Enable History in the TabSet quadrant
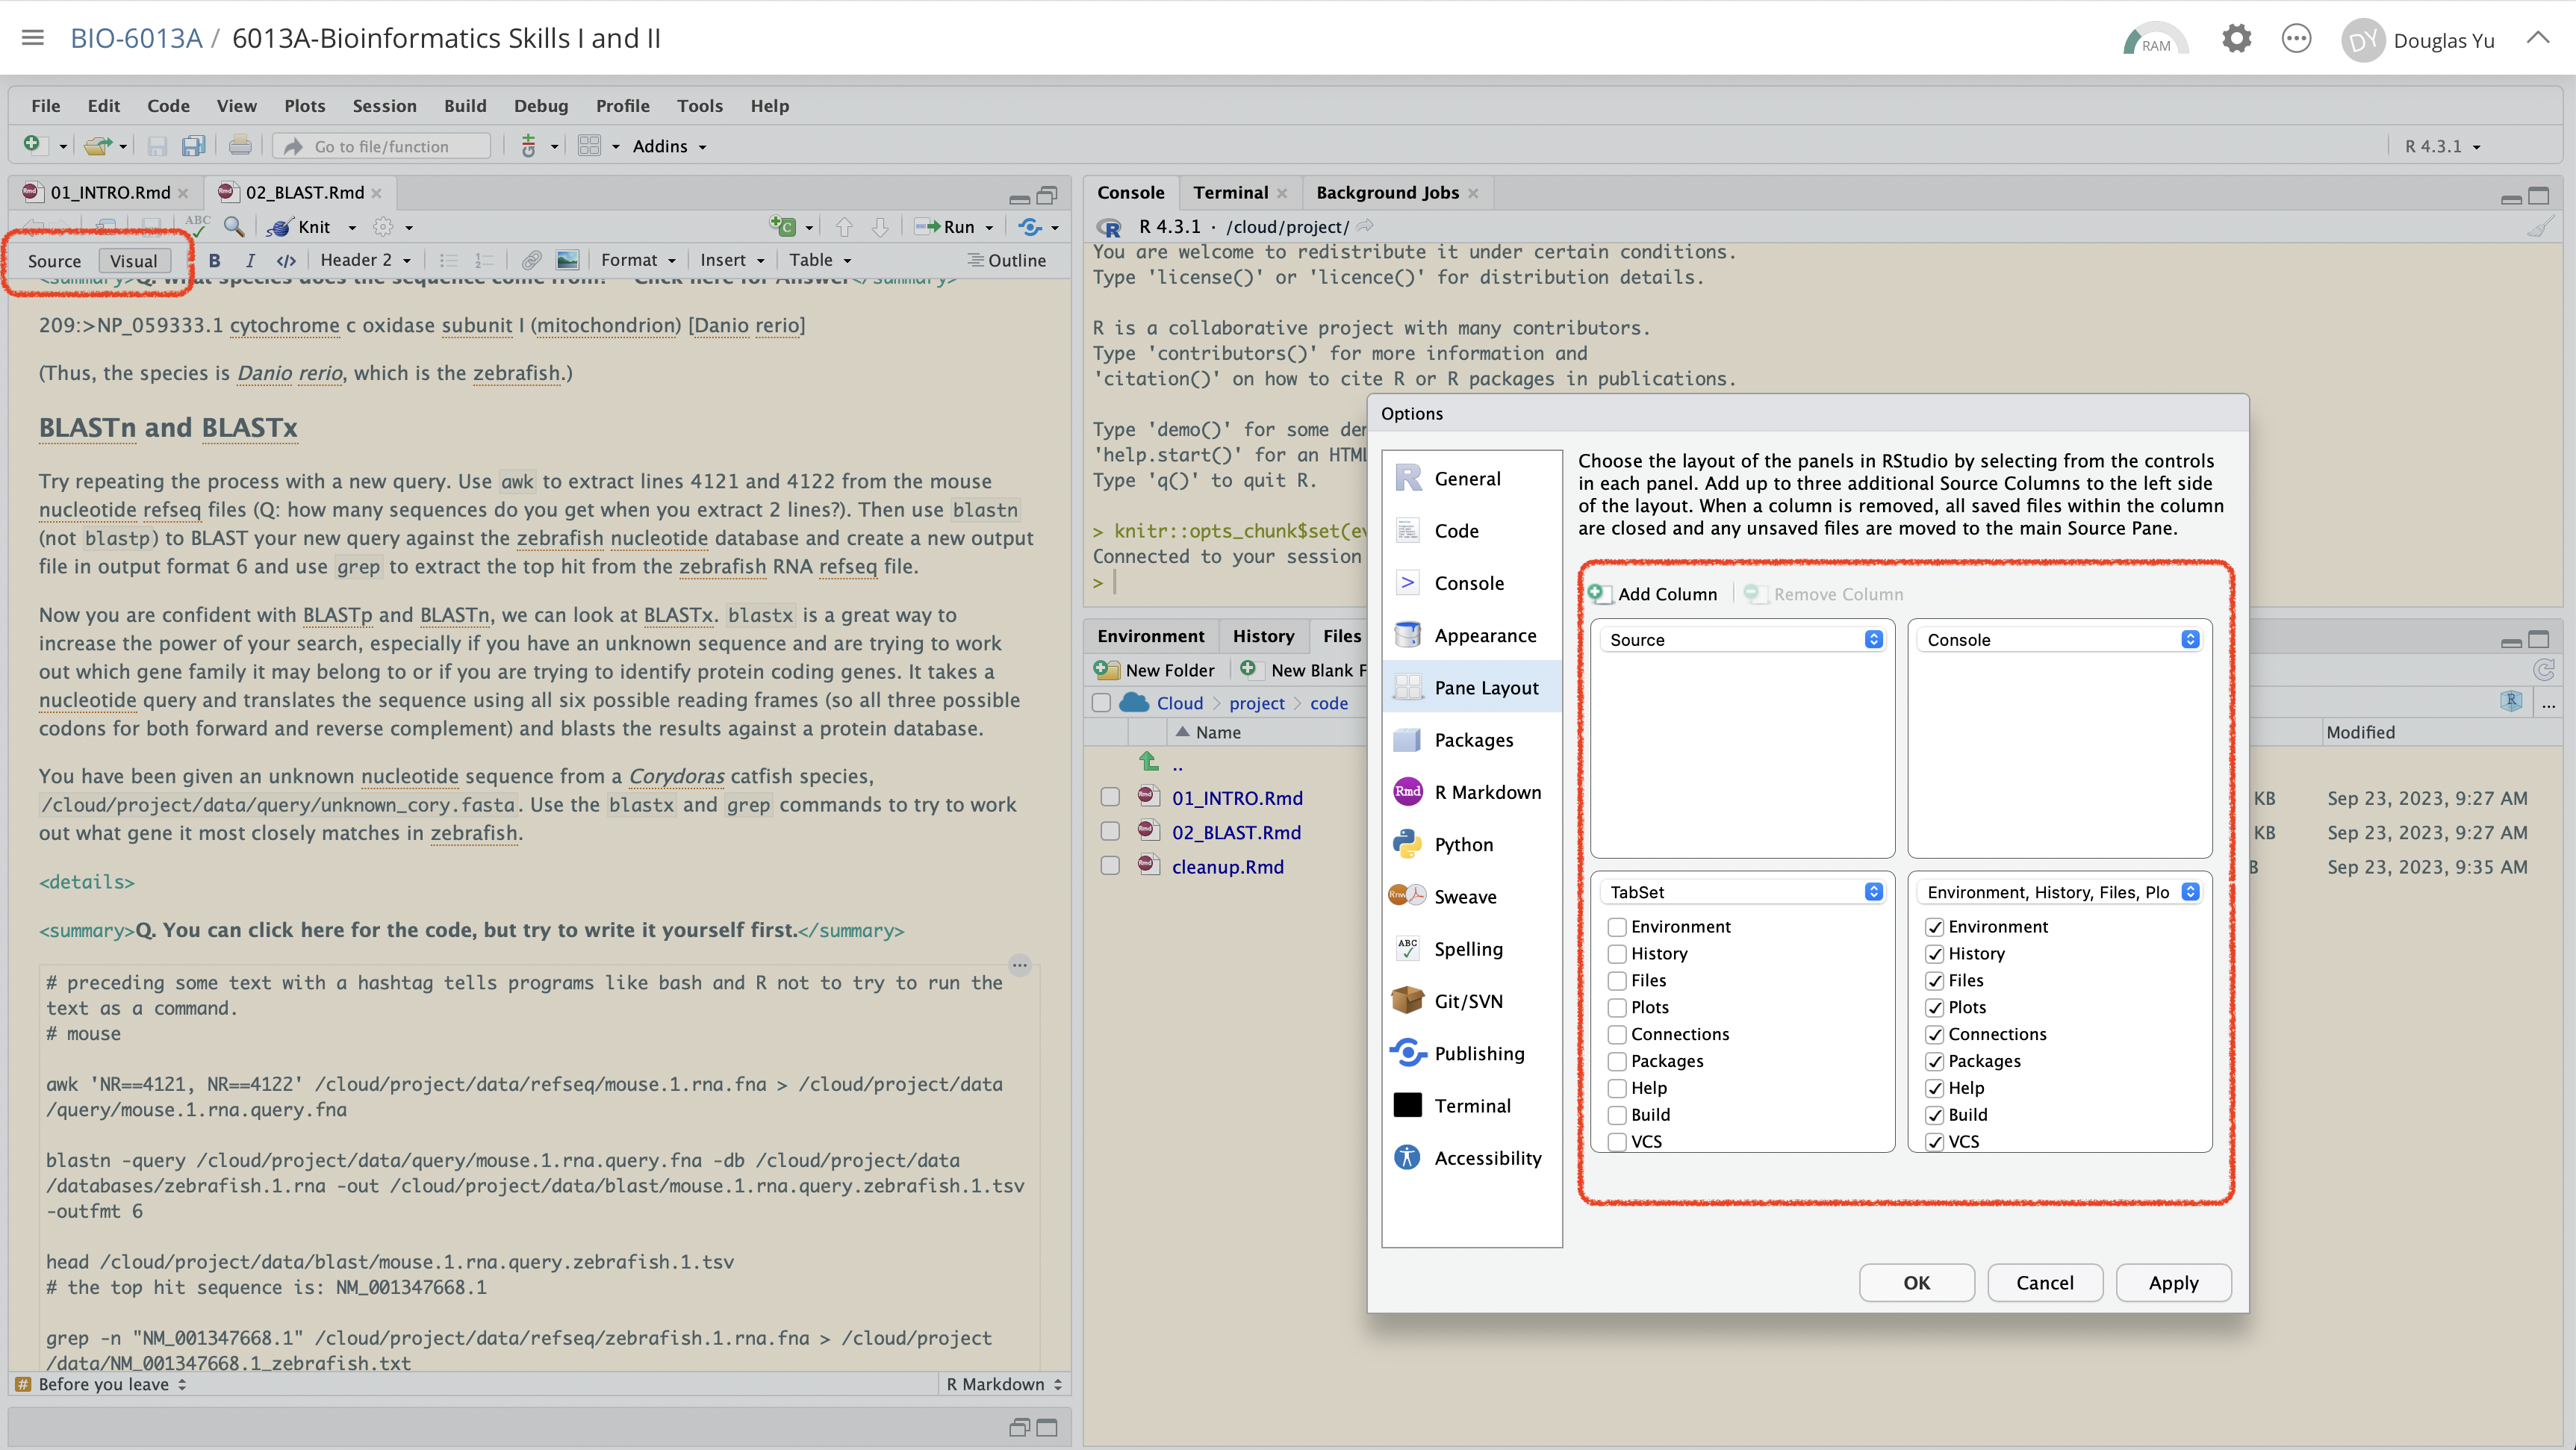 (1617, 954)
